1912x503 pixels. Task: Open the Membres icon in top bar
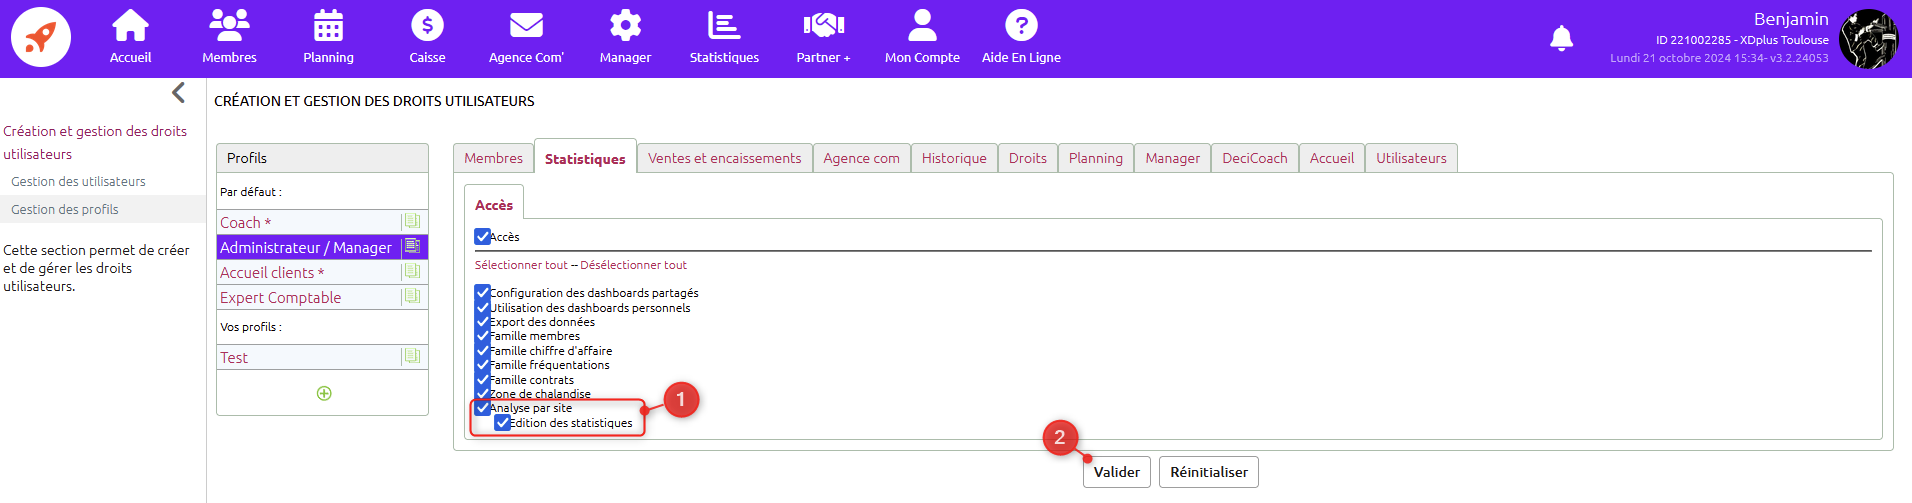229,26
